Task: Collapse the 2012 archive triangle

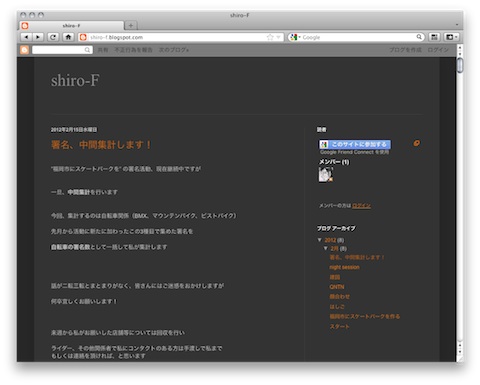Action: 320,240
